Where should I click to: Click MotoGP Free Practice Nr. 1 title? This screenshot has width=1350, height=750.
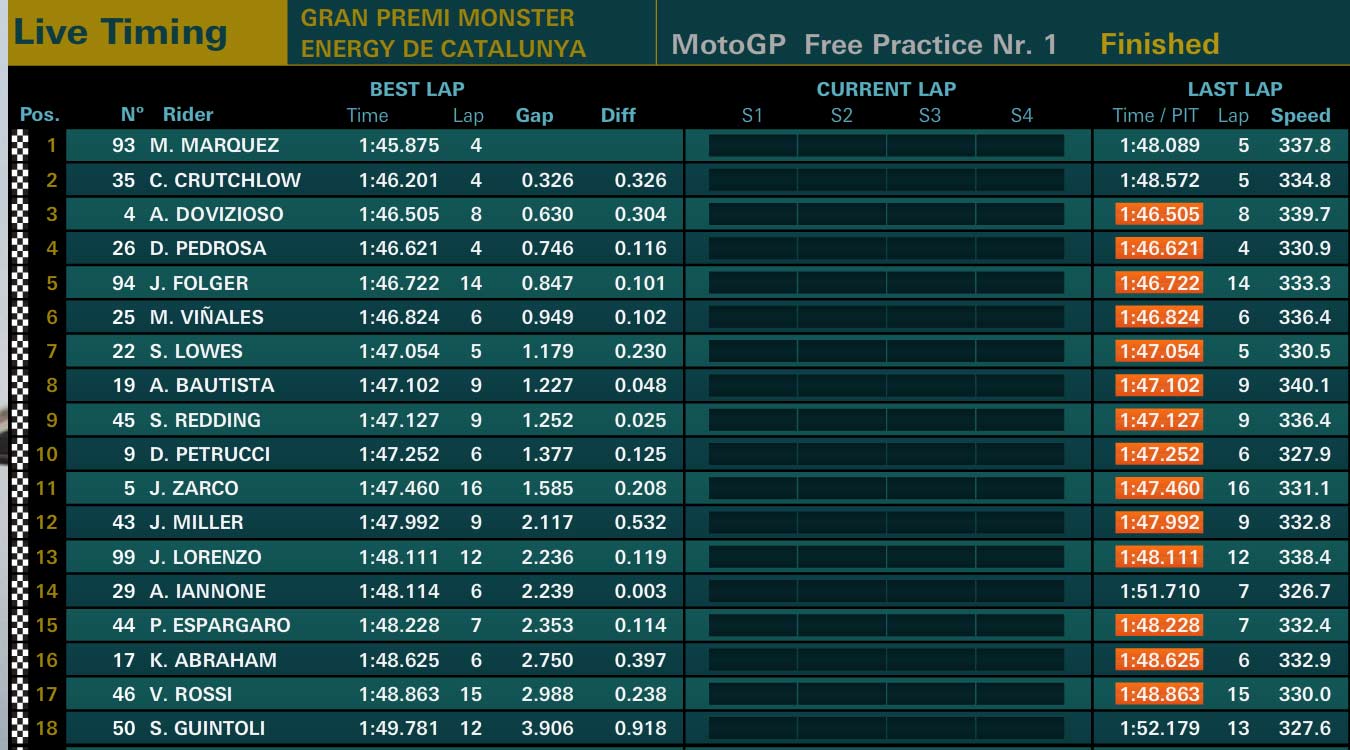tap(864, 44)
